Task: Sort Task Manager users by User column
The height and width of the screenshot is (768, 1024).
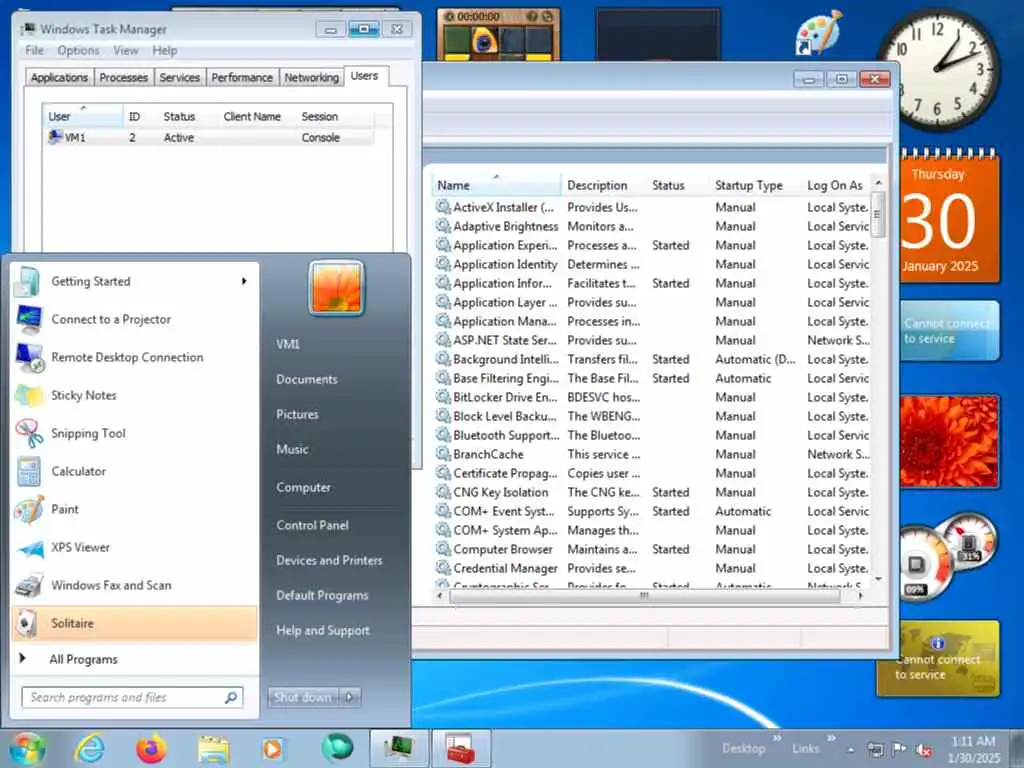Action: (83, 116)
